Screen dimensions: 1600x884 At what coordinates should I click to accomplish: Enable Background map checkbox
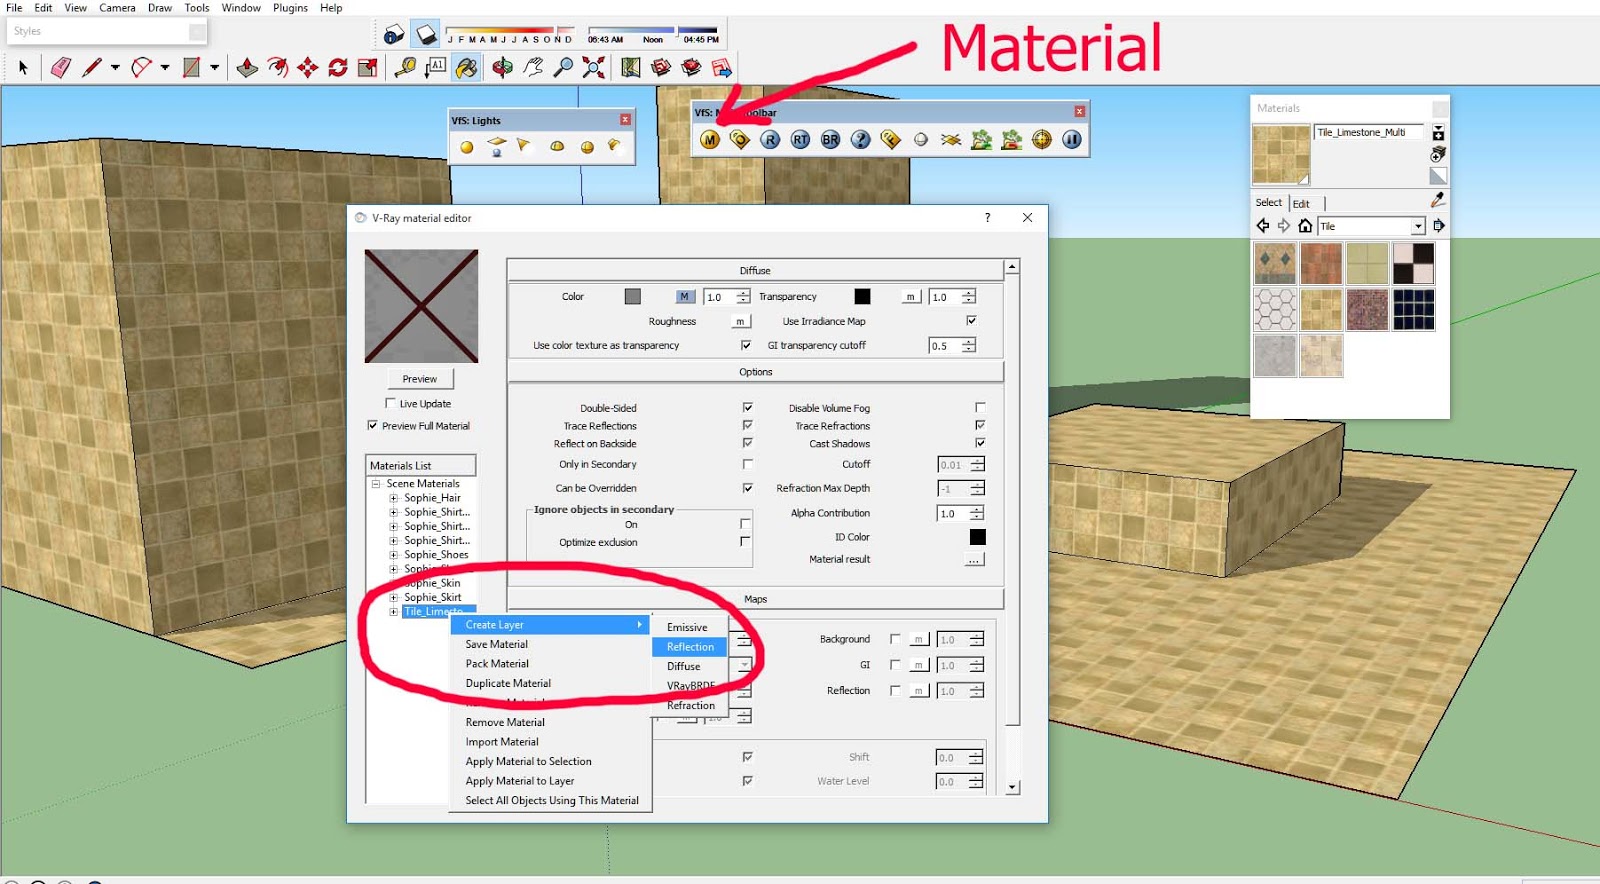coord(895,638)
